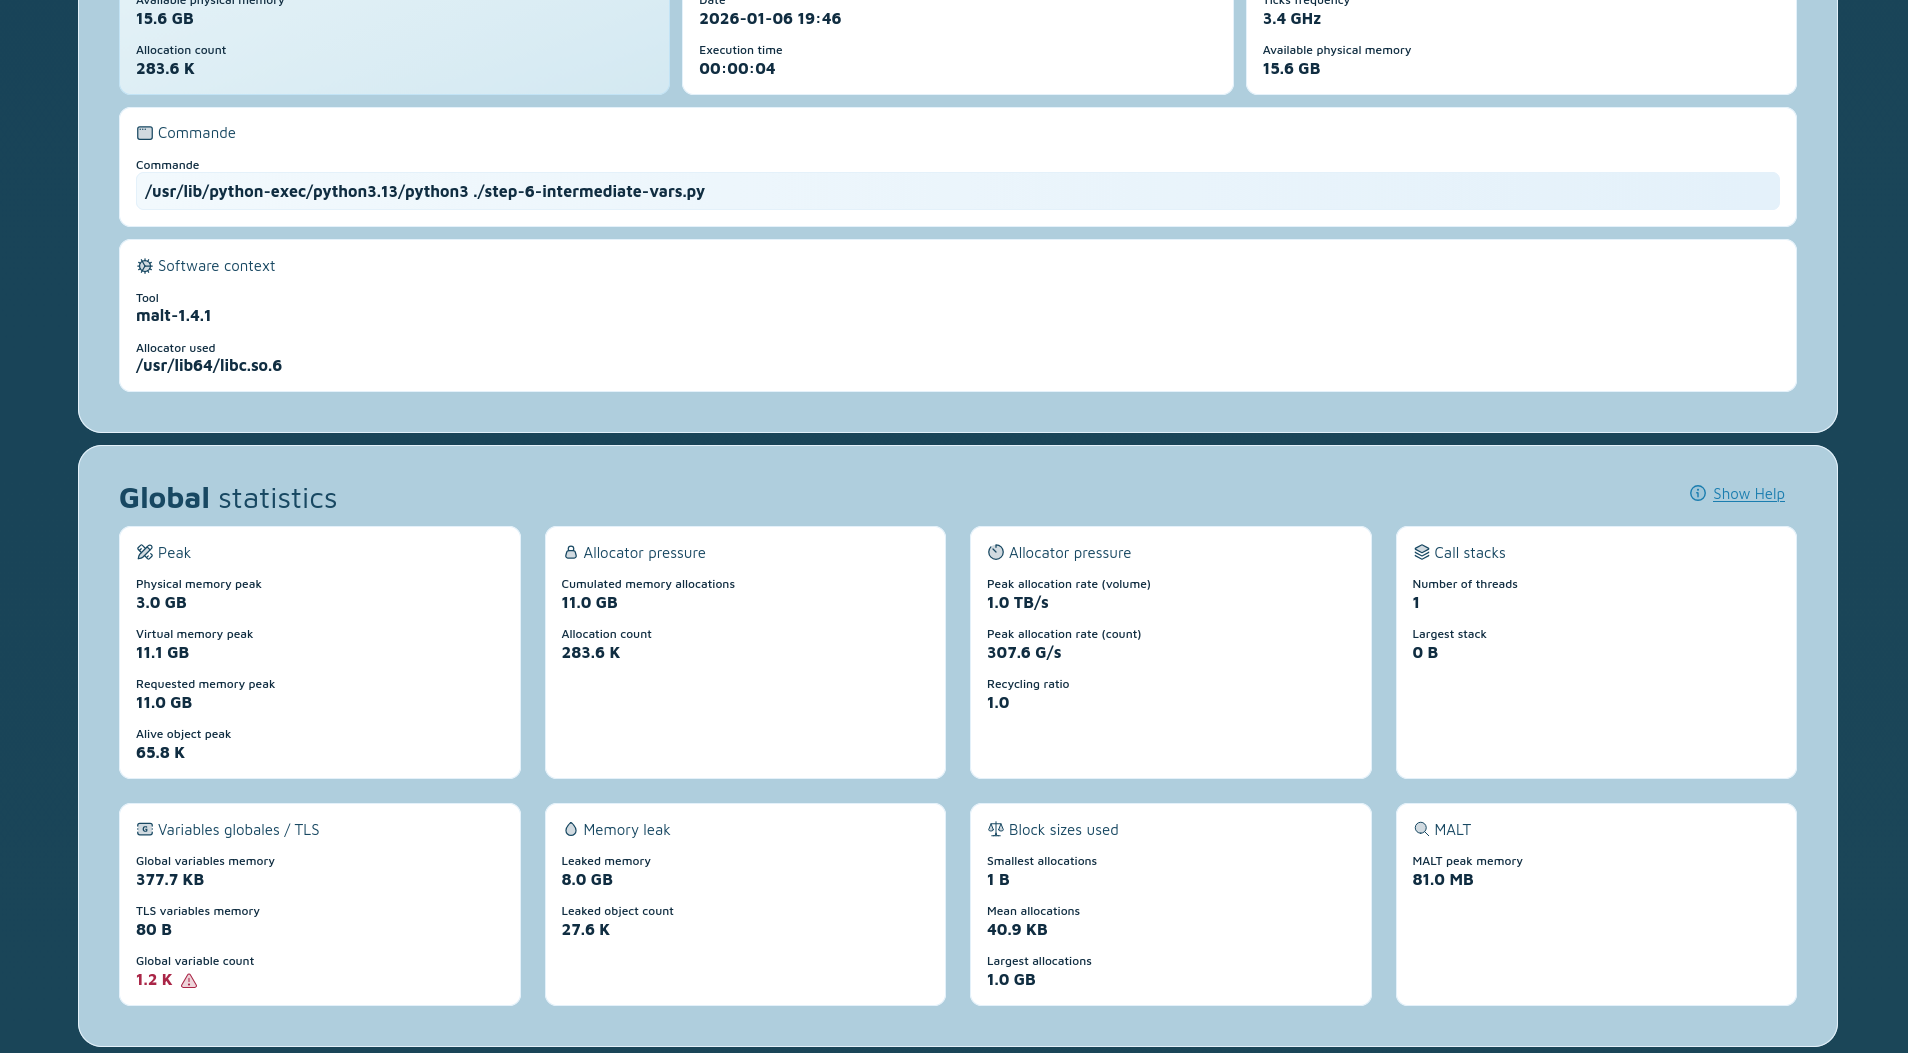Click the /usr/lib64/libc.so.6 allocator path
1908x1053 pixels.
click(x=209, y=366)
